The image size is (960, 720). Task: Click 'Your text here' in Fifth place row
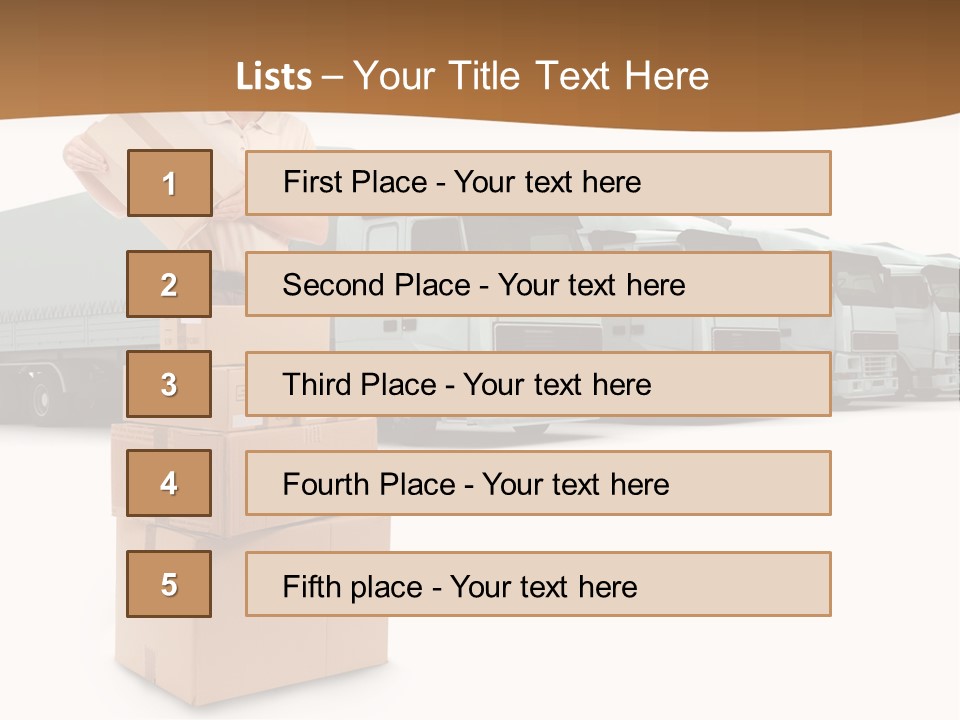544,586
